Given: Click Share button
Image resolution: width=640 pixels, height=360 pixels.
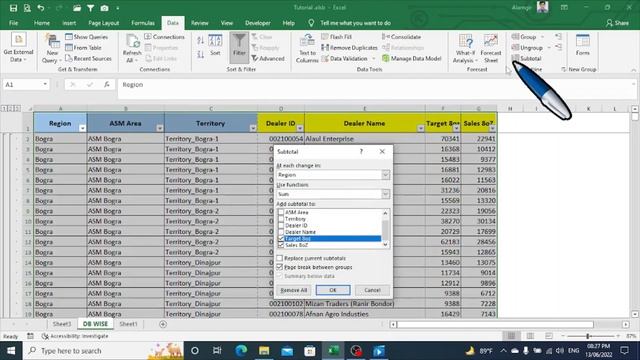Looking at the screenshot, I should pos(617,23).
